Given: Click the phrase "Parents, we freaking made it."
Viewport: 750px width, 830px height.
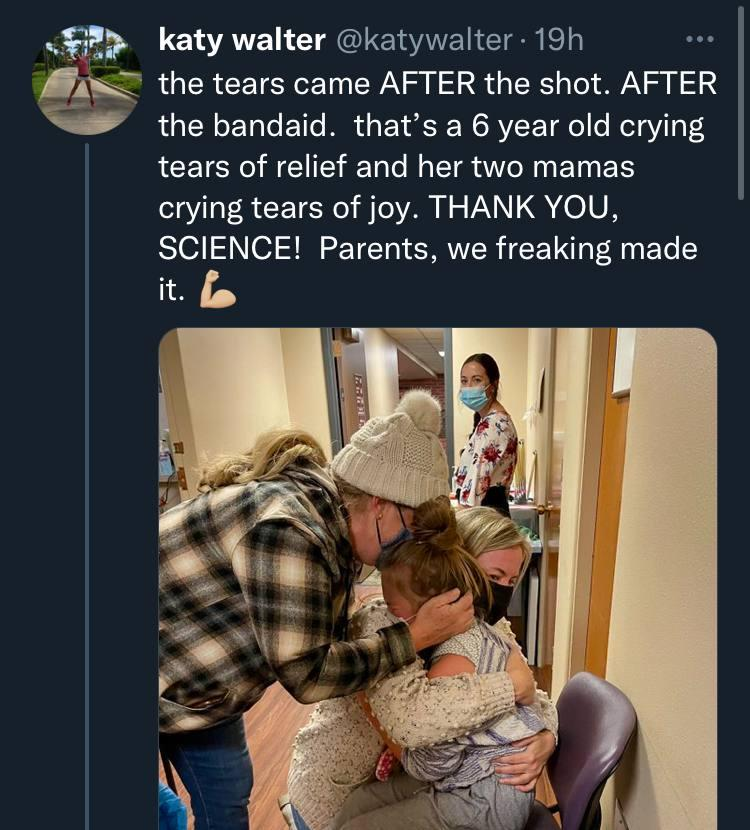Looking at the screenshot, I should pyautogui.click(x=508, y=250).
